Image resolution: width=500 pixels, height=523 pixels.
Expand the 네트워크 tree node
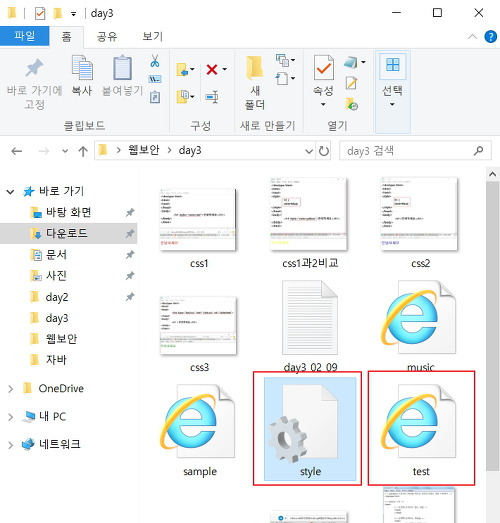[x=10, y=445]
